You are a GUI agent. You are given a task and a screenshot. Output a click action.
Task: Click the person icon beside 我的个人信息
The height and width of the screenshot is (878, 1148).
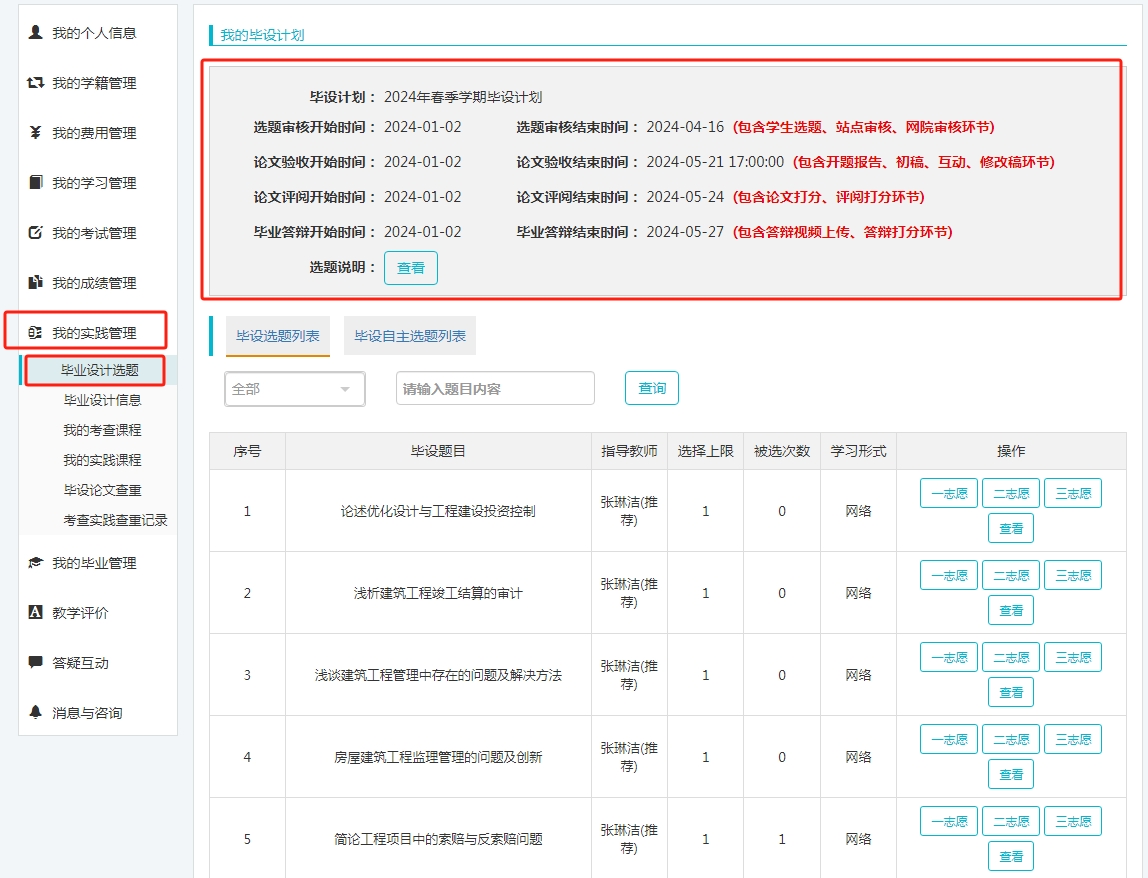point(36,33)
